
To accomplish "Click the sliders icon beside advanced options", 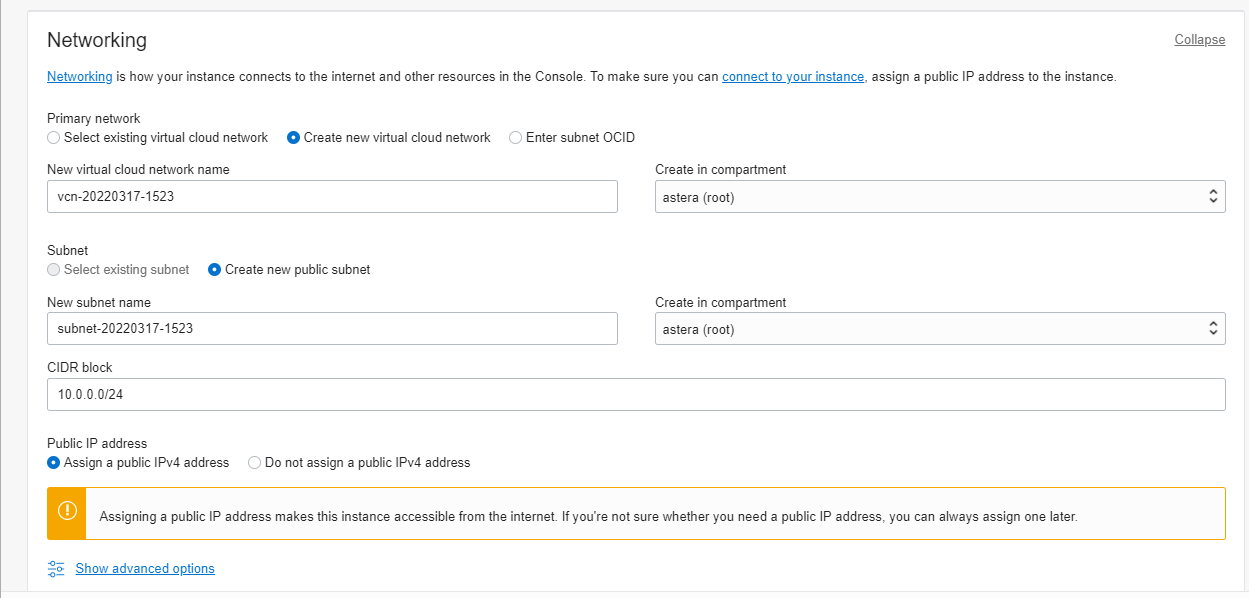I will tap(56, 569).
